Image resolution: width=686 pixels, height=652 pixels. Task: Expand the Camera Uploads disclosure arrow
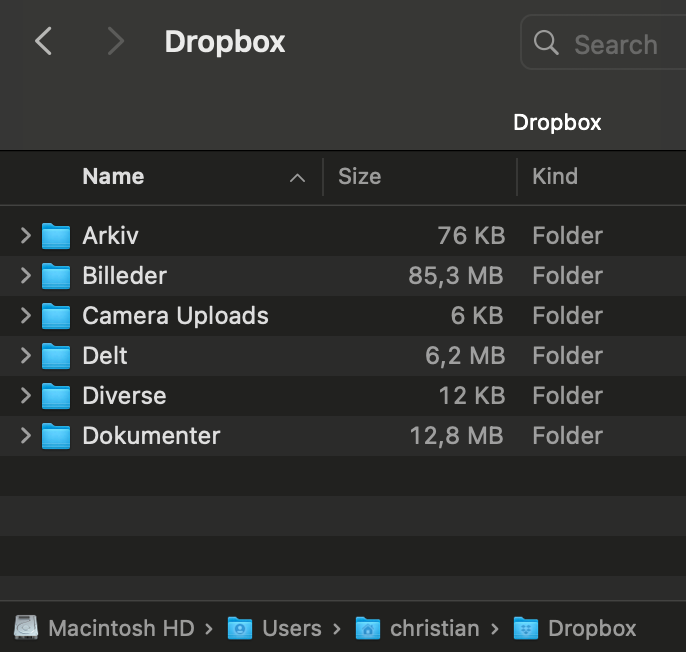pos(26,316)
